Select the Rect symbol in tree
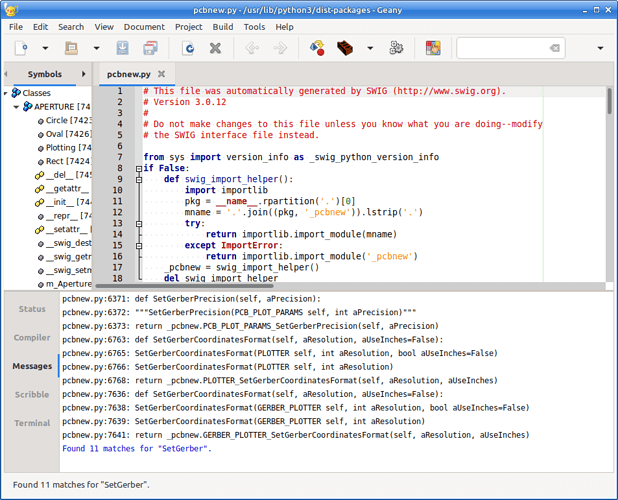 pyautogui.click(x=64, y=161)
